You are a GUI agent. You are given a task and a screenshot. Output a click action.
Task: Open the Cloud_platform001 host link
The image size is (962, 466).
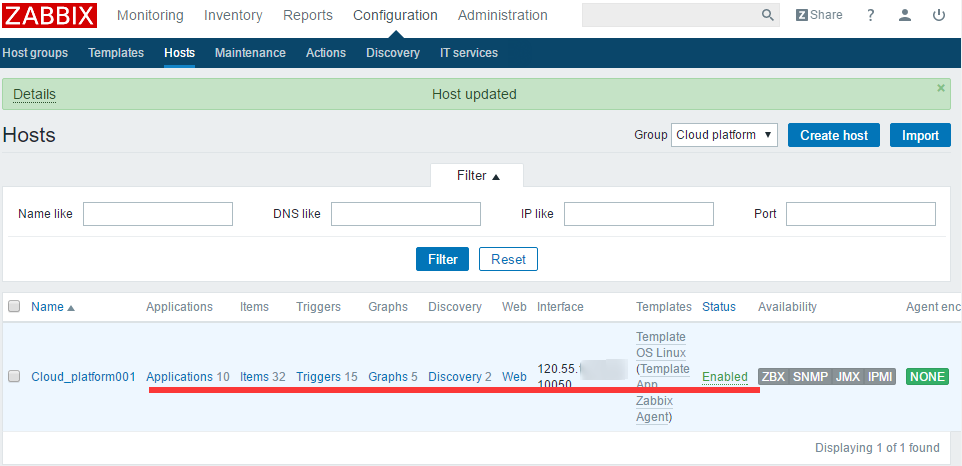click(83, 376)
